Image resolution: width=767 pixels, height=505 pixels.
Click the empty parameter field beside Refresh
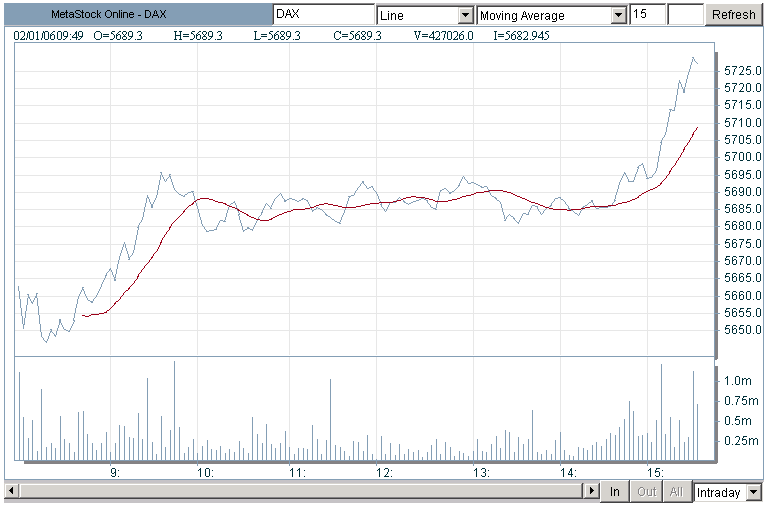pyautogui.click(x=685, y=15)
